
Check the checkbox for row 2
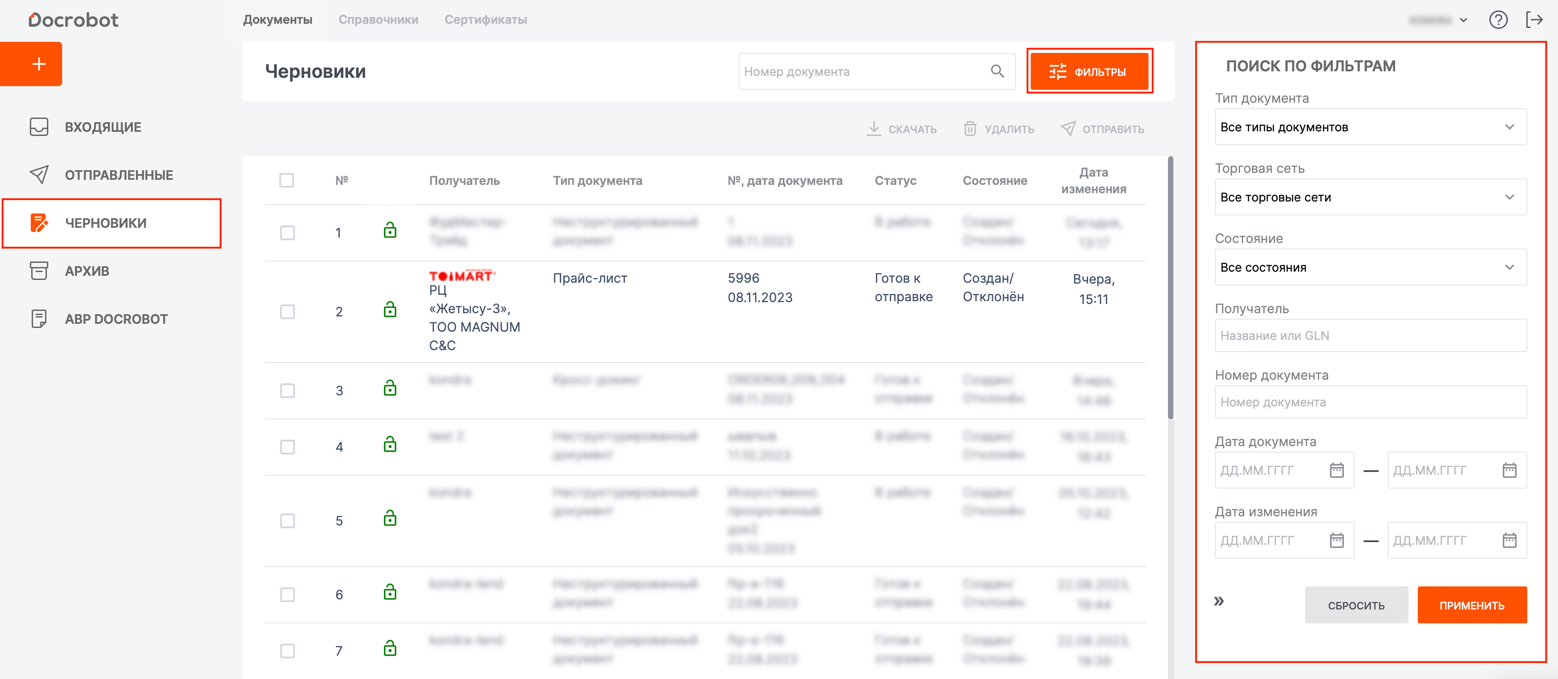pyautogui.click(x=288, y=312)
